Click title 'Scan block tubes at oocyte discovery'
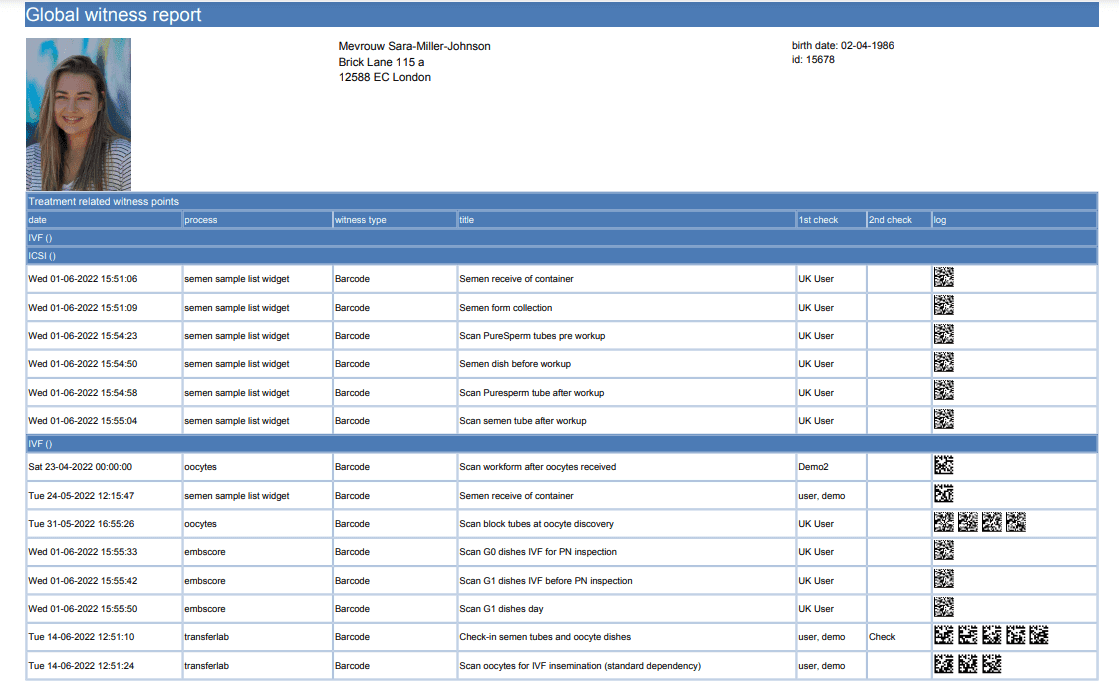1119x685 pixels. (x=536, y=524)
